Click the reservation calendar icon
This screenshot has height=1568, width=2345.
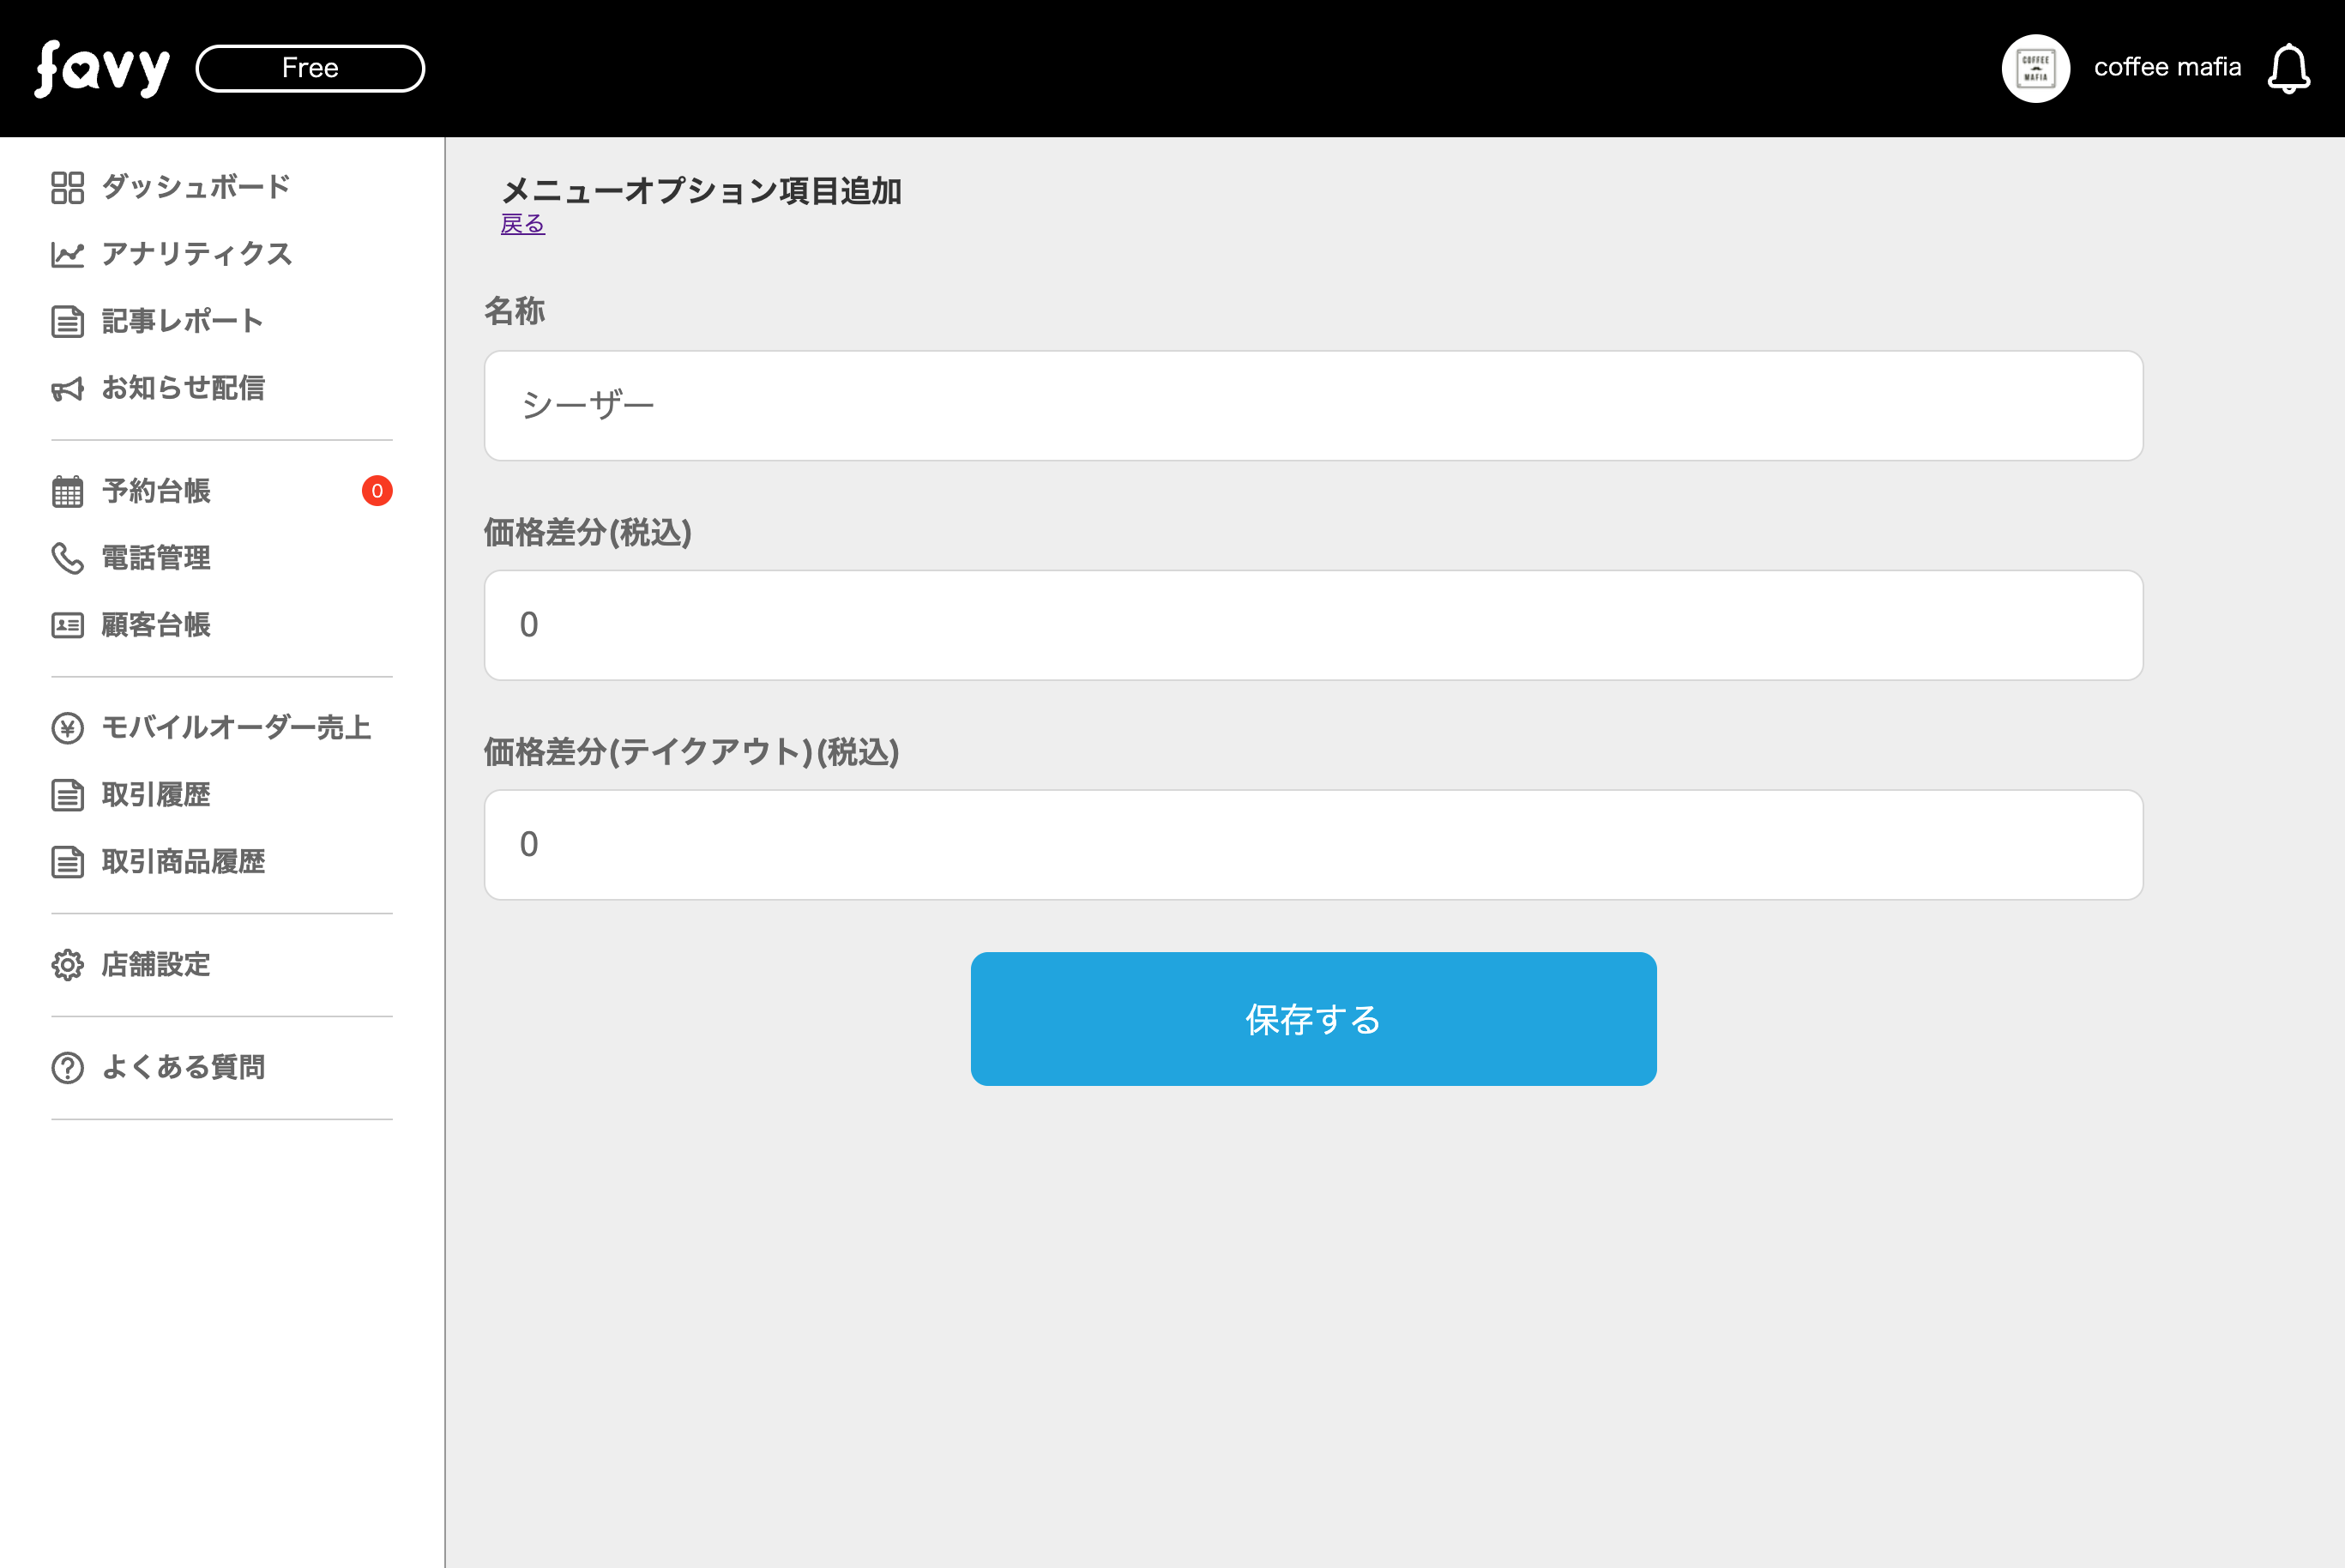[67, 492]
